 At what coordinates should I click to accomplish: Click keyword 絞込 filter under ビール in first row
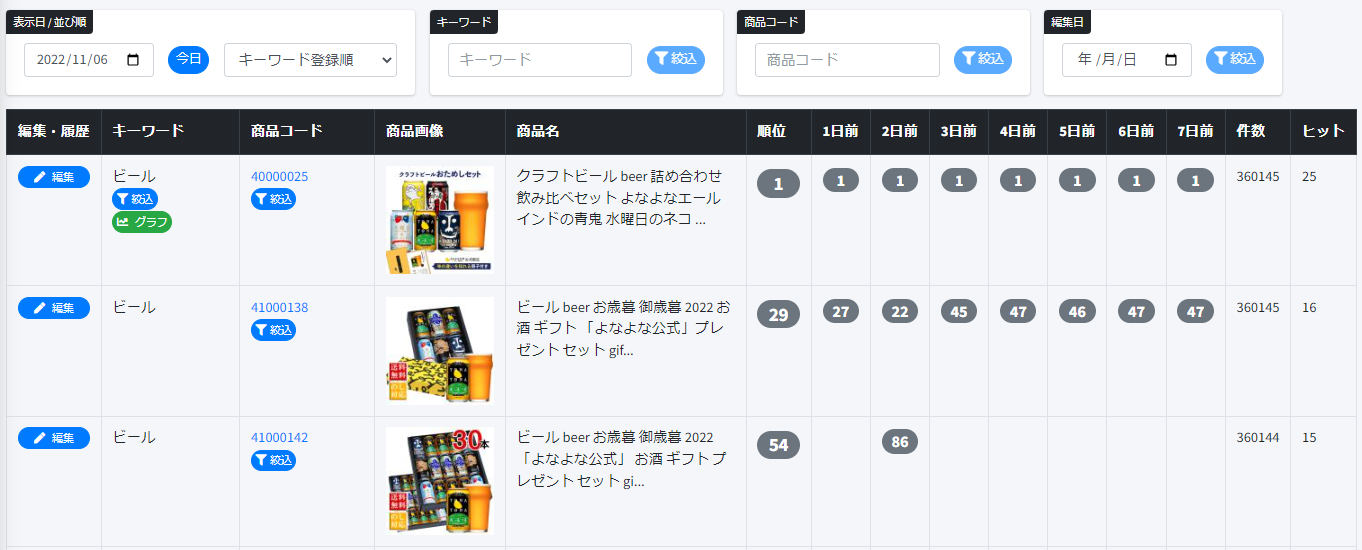pyautogui.click(x=135, y=199)
